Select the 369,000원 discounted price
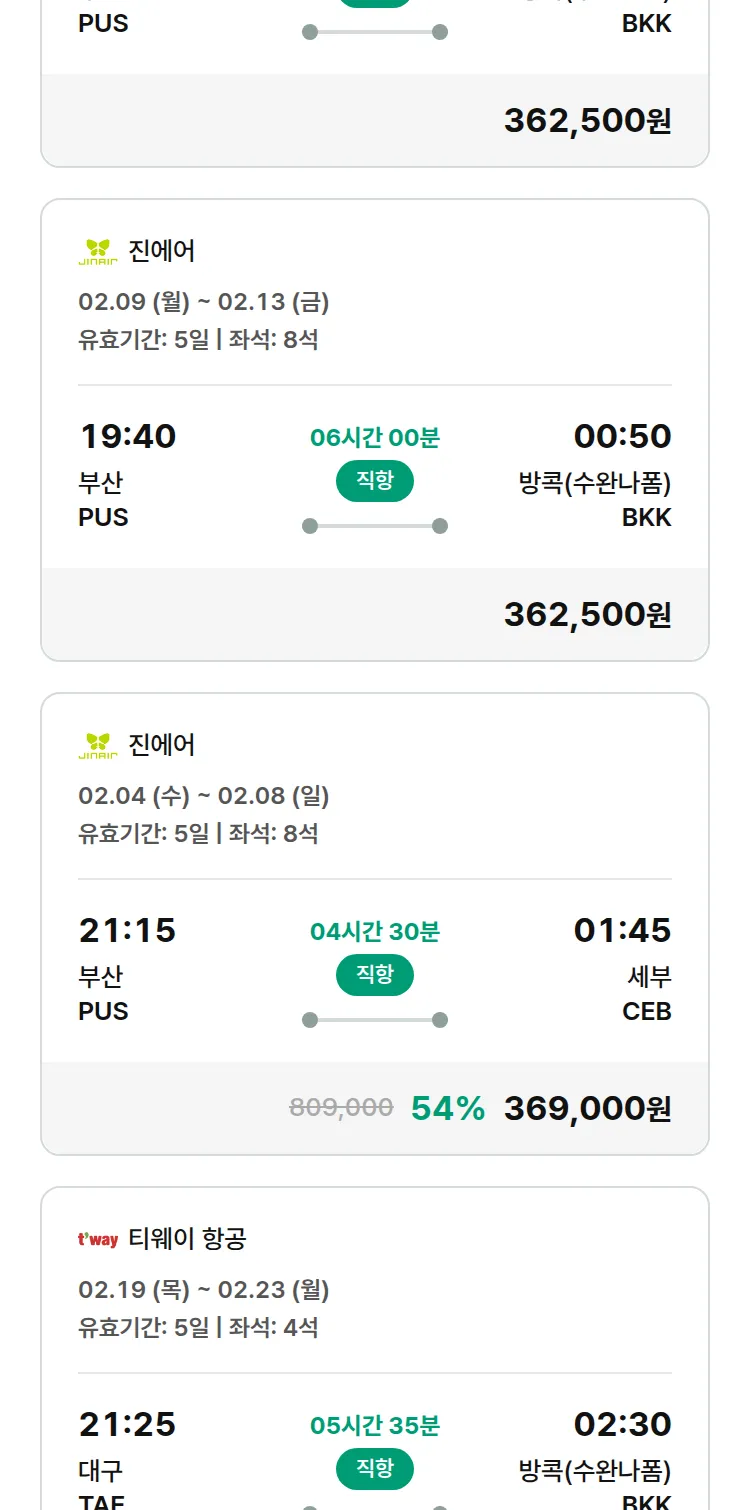Image resolution: width=750 pixels, height=1510 pixels. (x=587, y=1109)
